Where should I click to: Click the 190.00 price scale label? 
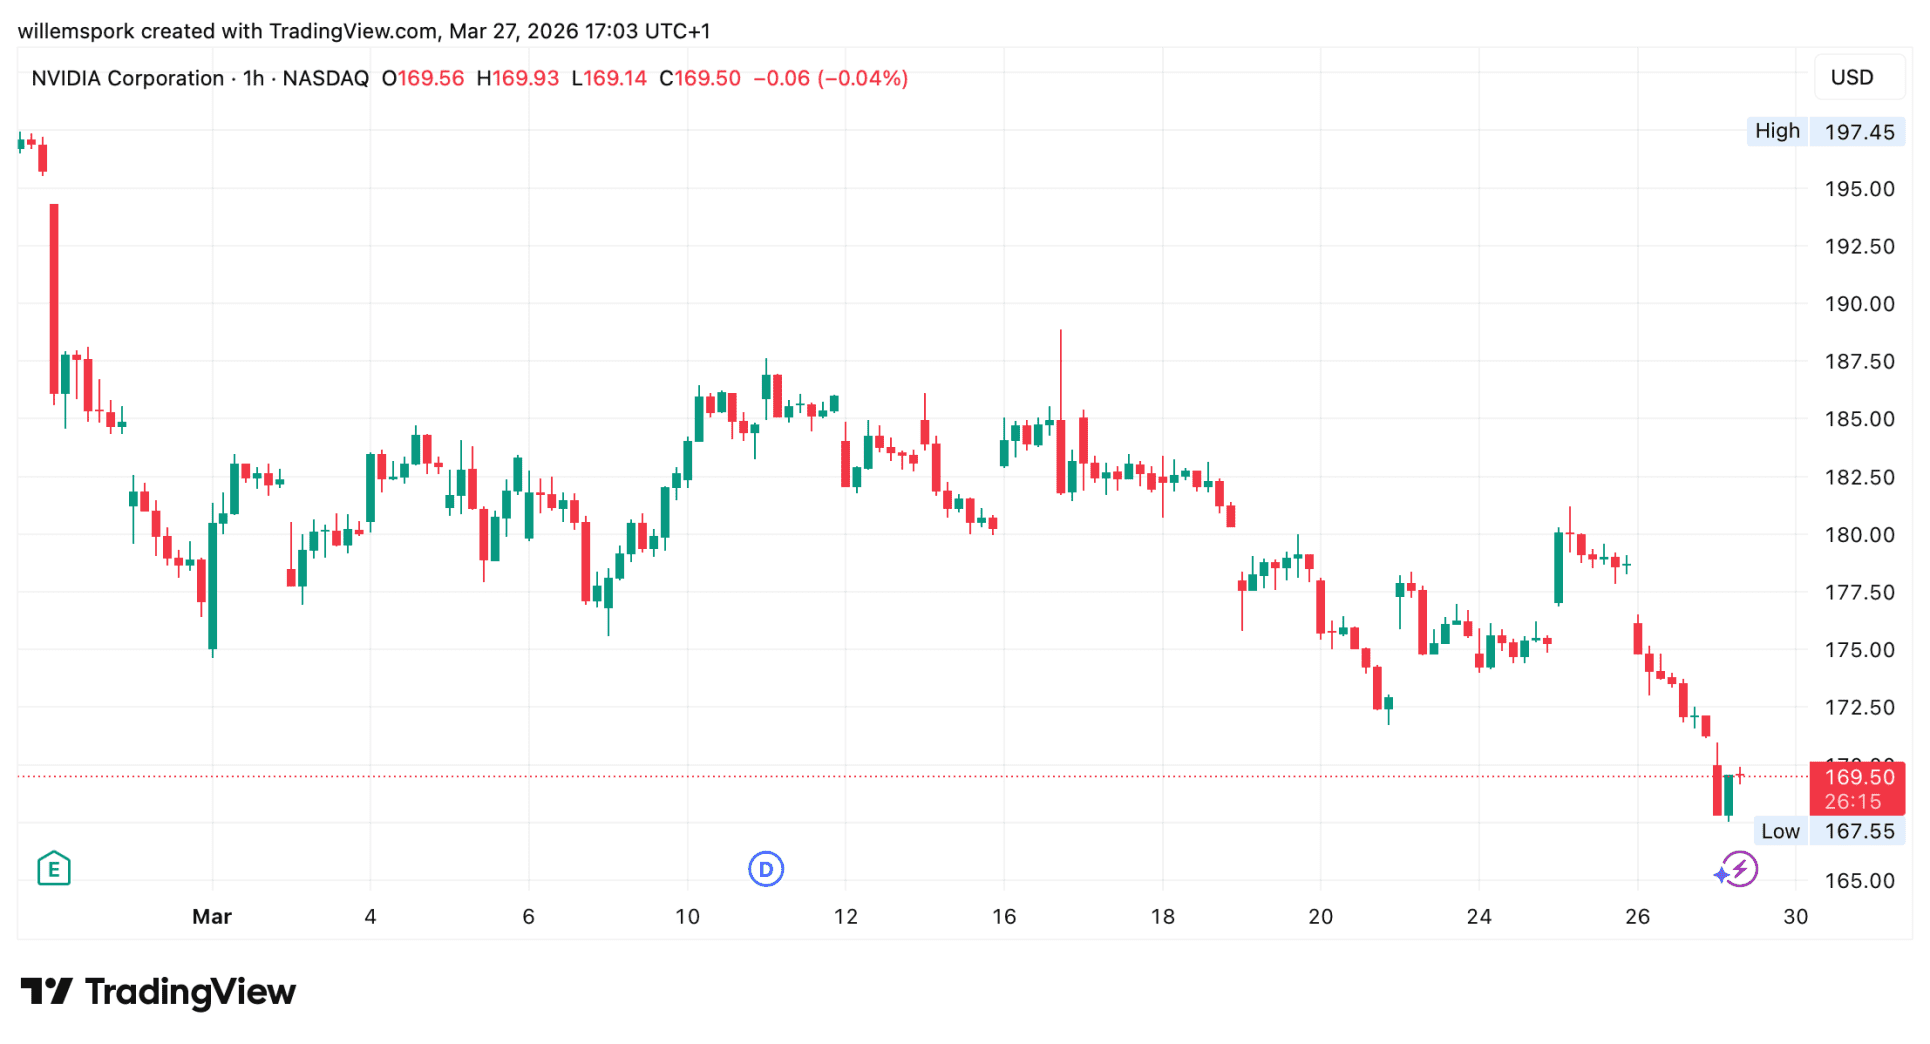click(1859, 304)
